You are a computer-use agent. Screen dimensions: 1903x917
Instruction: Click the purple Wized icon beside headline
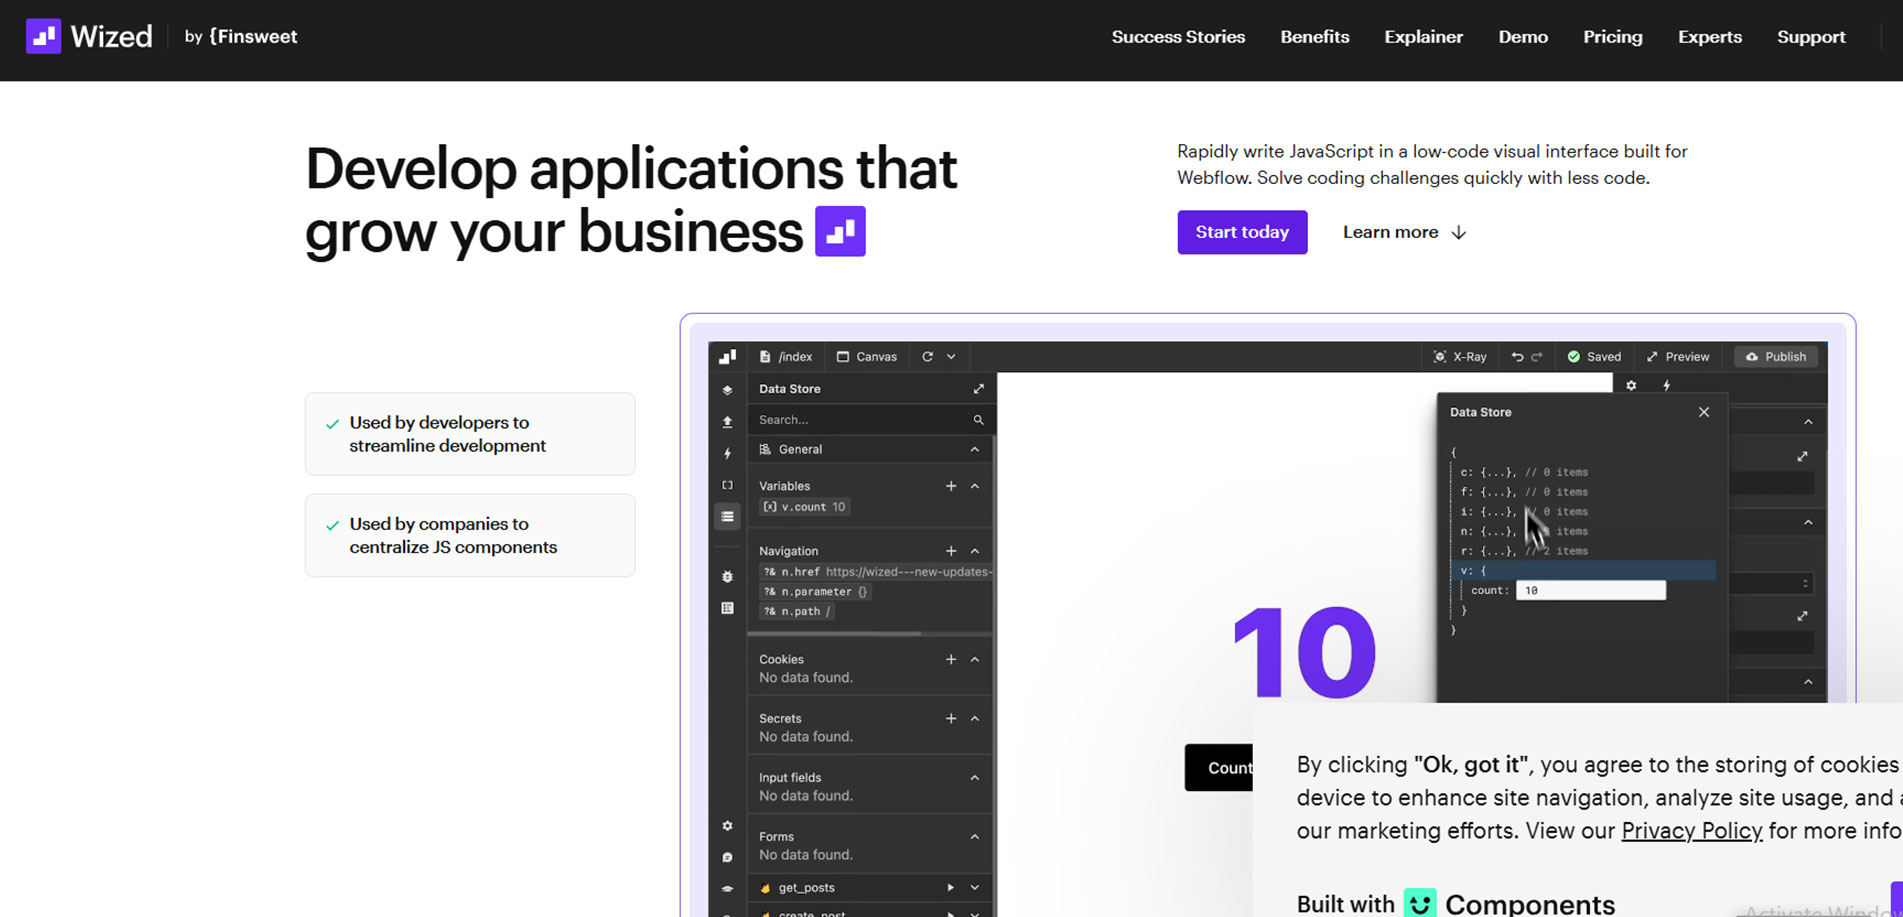point(840,231)
